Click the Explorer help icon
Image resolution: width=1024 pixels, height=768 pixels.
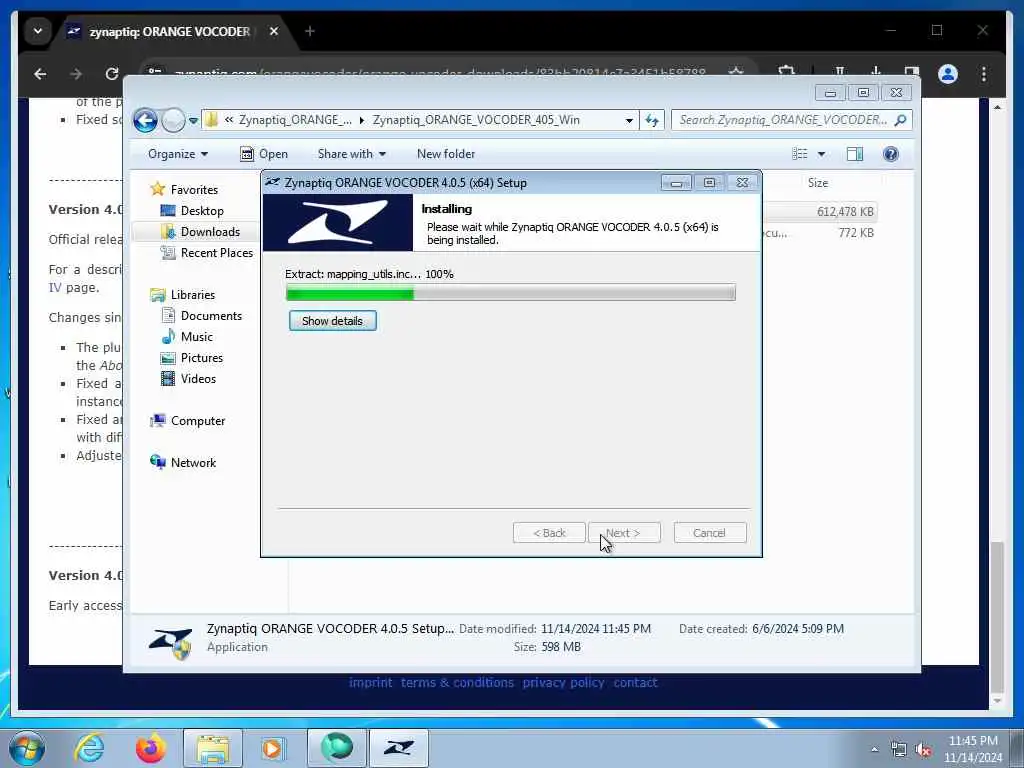[891, 154]
